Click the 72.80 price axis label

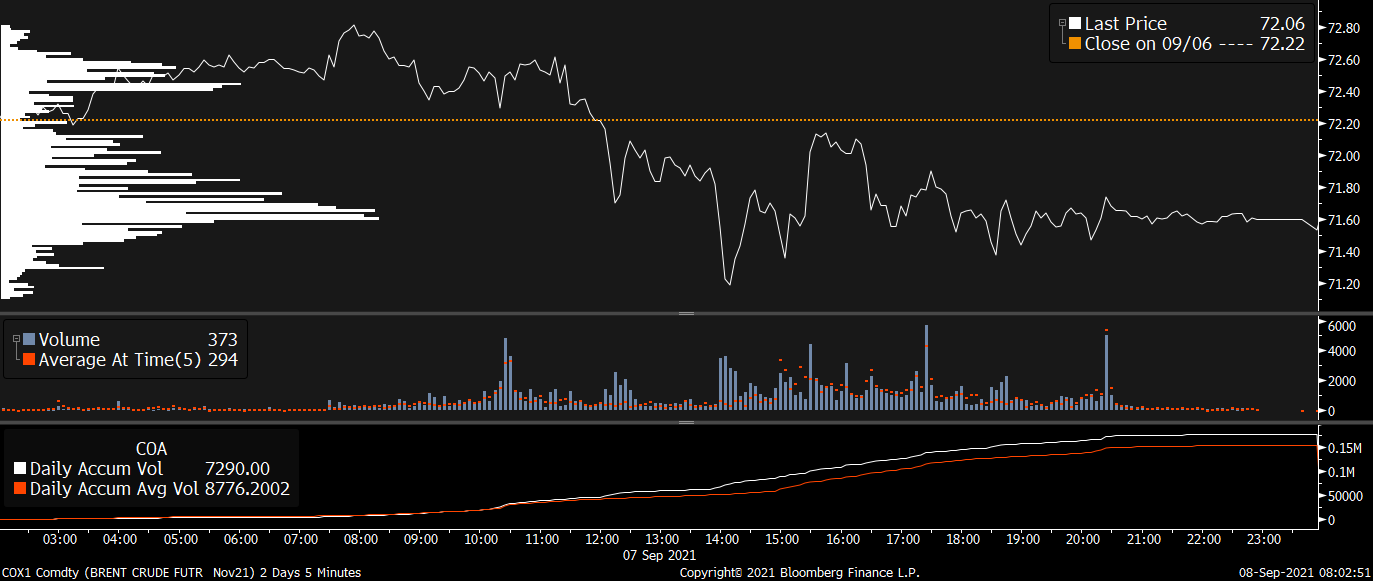coord(1342,28)
